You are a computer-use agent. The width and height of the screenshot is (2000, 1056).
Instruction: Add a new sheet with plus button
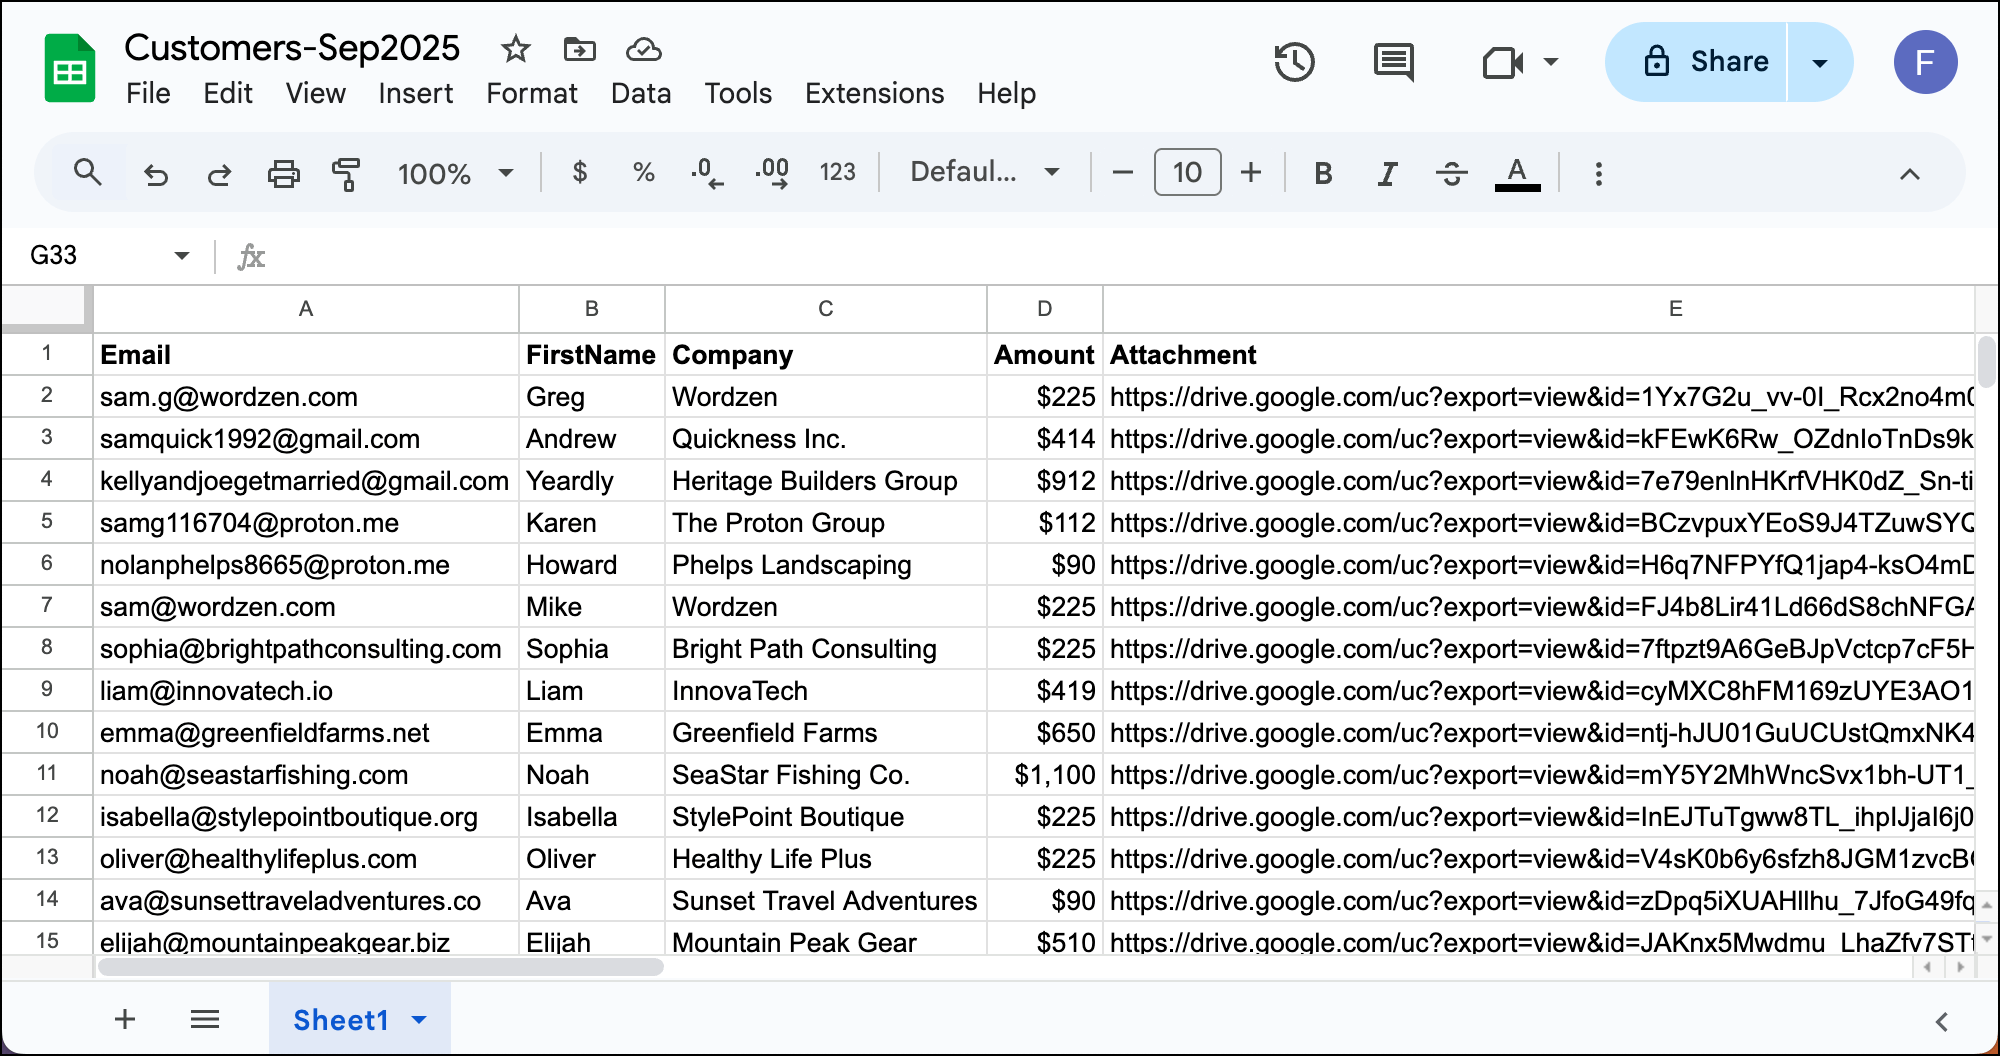click(125, 1019)
